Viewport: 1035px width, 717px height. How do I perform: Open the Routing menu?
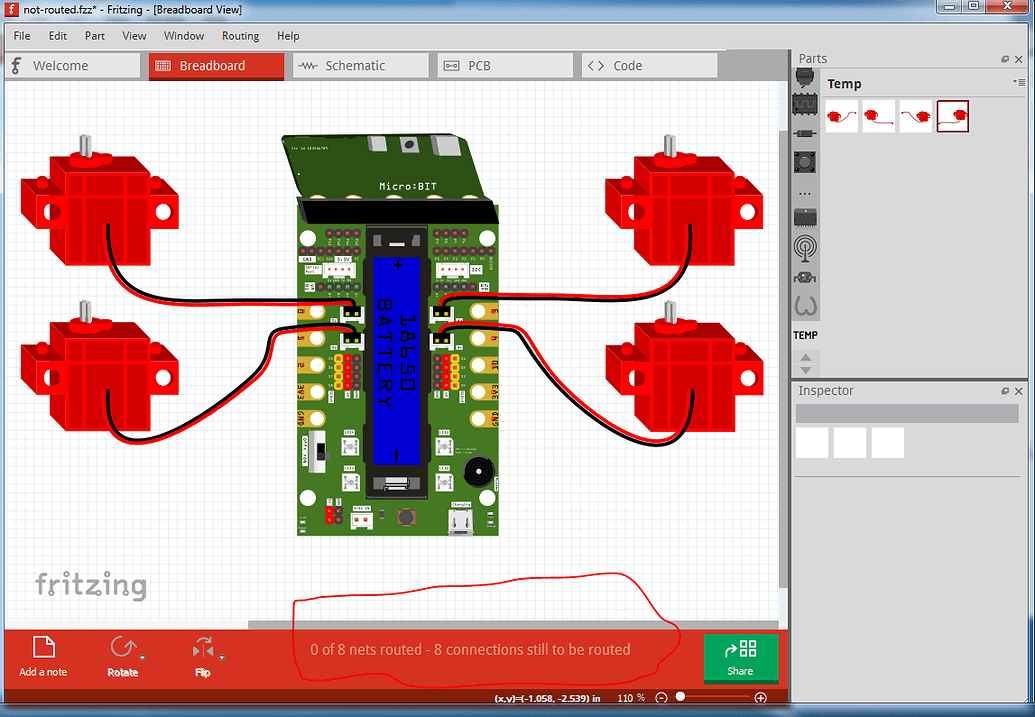click(240, 35)
